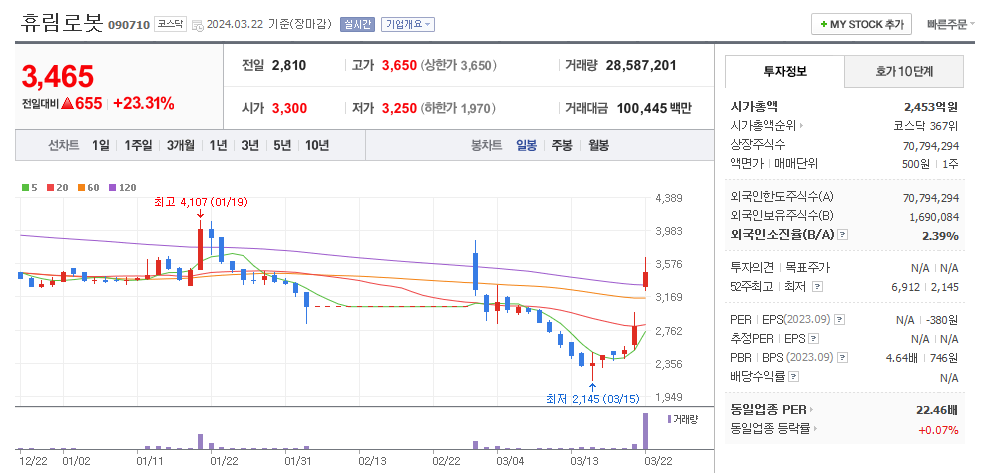Click the purple 거래량 volume legend marker
The height and width of the screenshot is (473, 994).
tap(669, 419)
